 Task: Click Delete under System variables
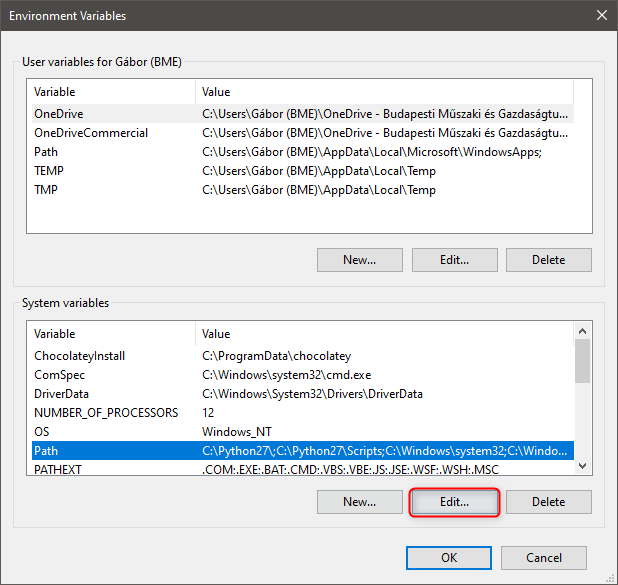pos(548,502)
